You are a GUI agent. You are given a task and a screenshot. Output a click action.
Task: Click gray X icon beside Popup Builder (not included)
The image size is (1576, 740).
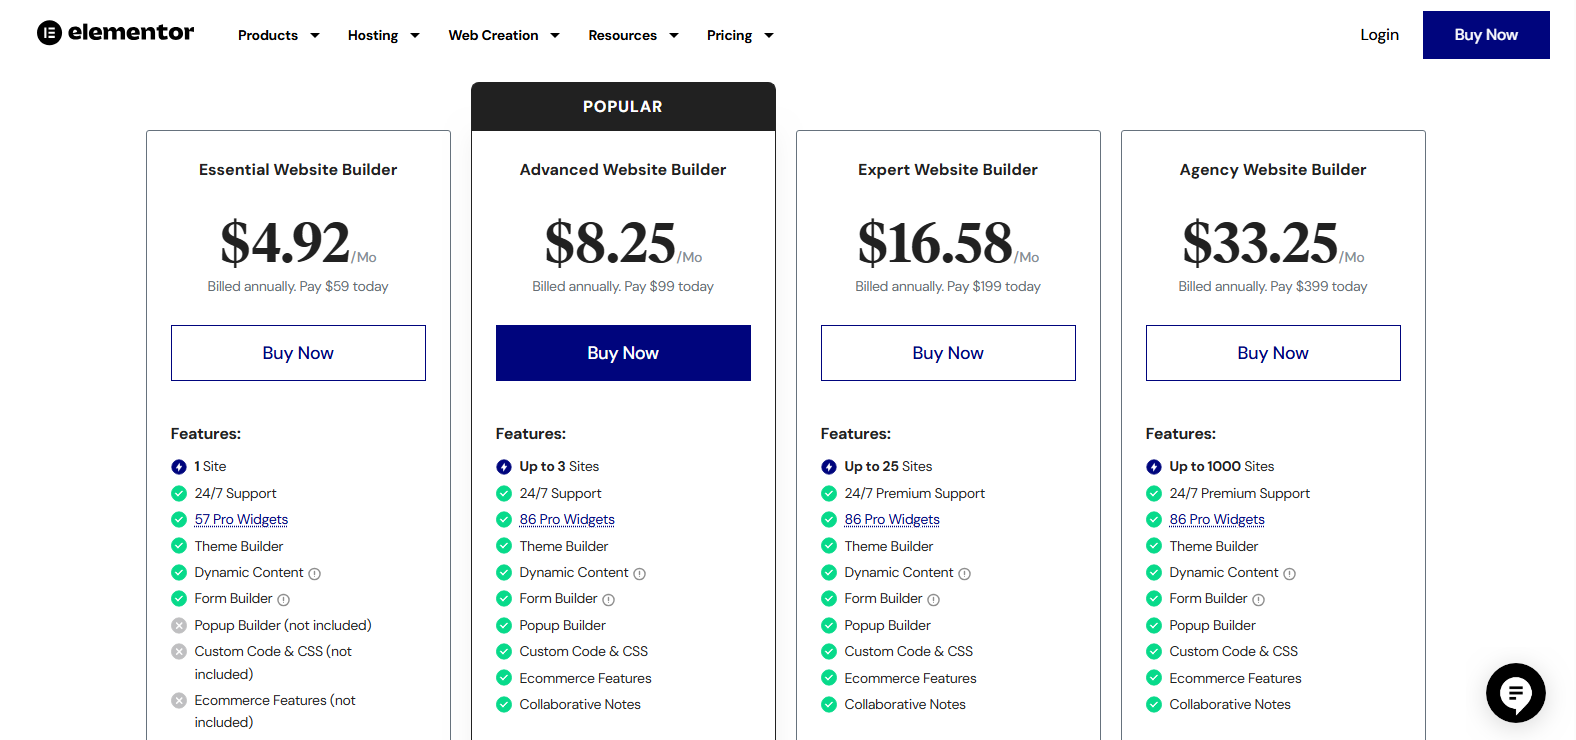click(x=179, y=626)
